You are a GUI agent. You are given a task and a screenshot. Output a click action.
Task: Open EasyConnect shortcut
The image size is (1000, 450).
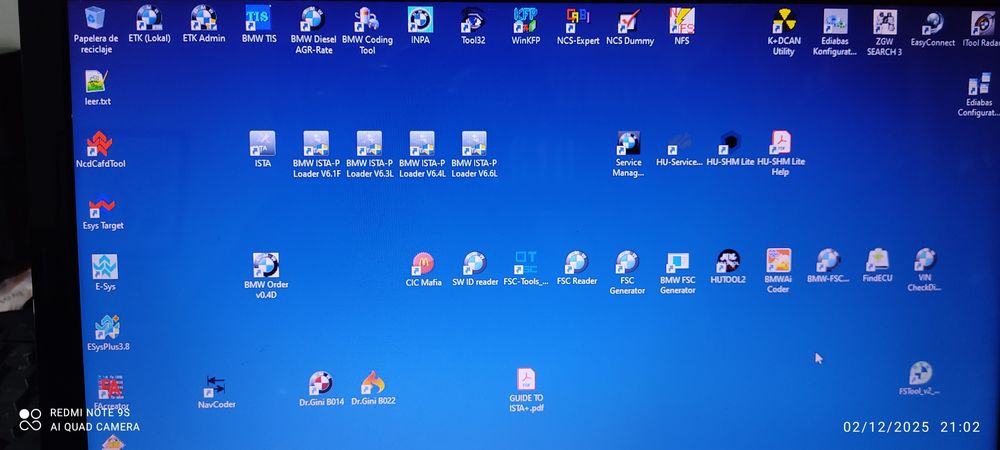932,29
